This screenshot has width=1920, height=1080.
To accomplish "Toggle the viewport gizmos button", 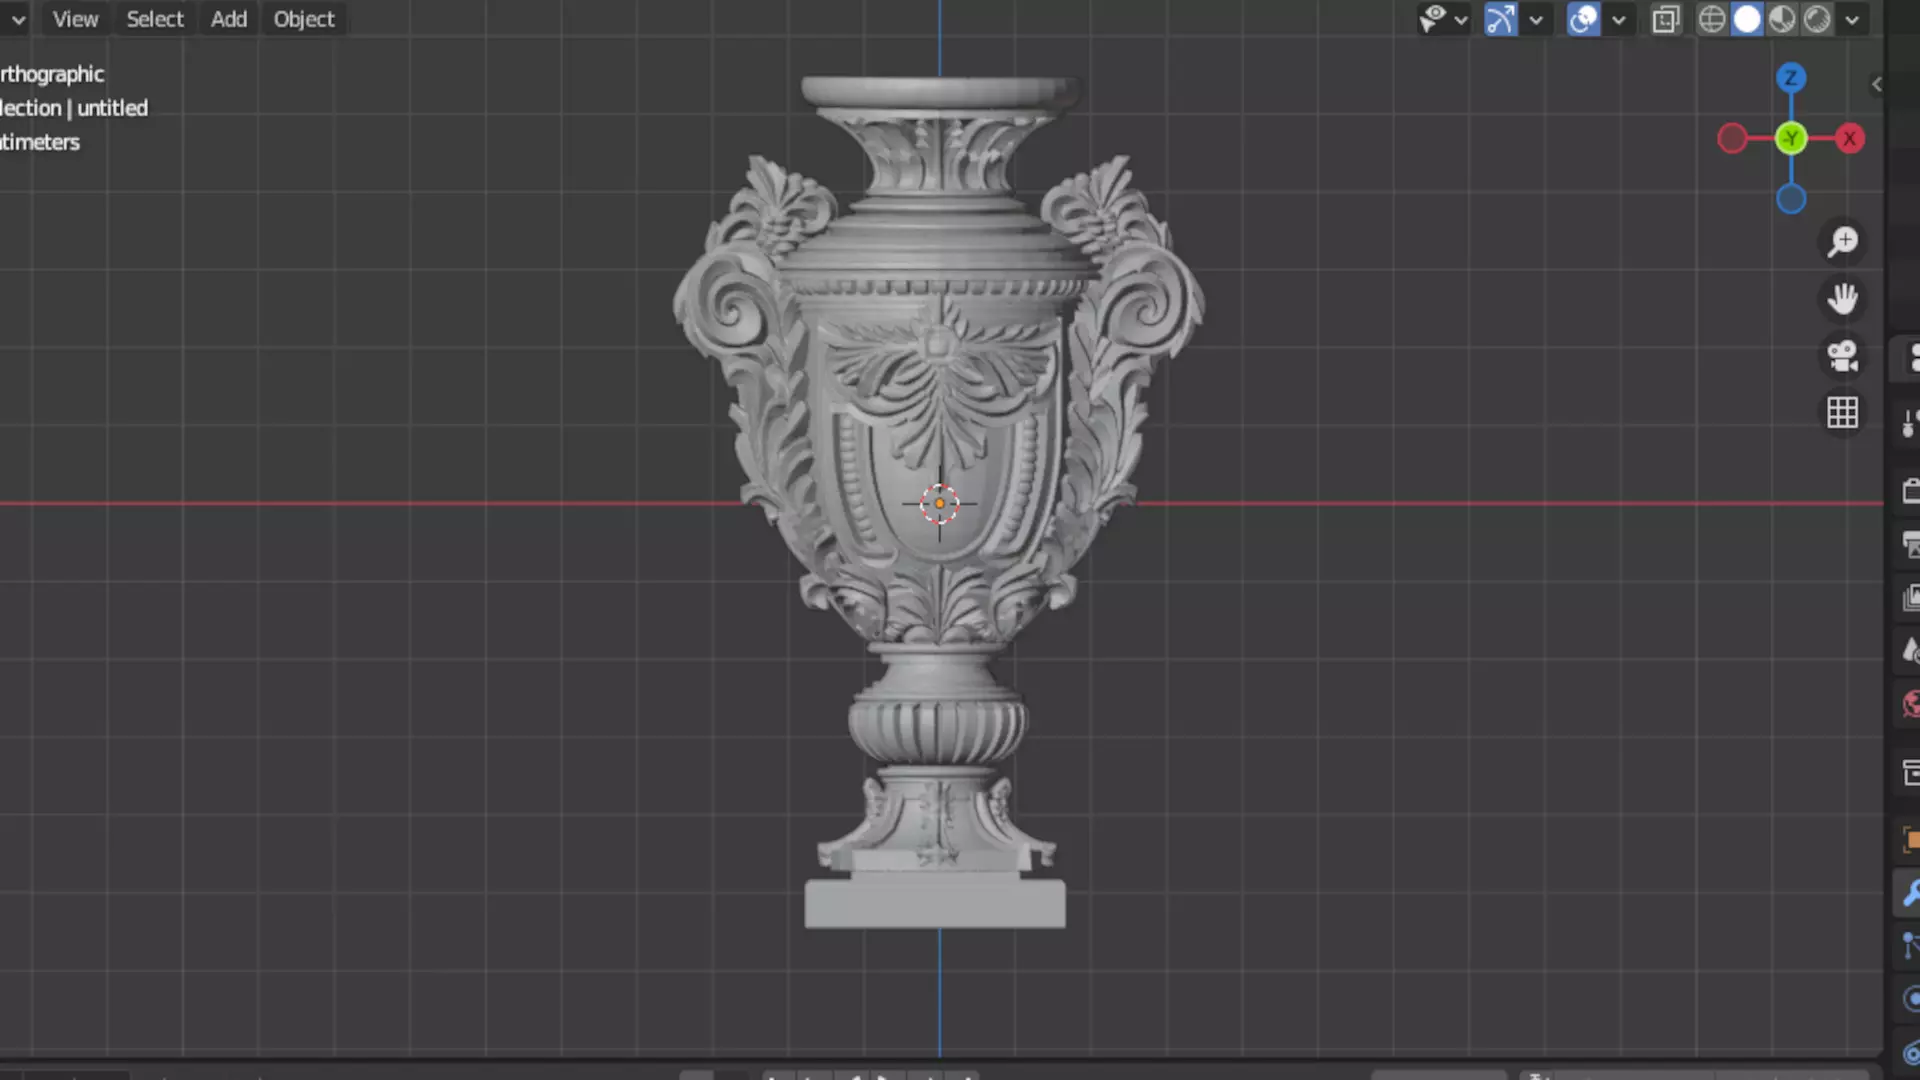I will click(1500, 19).
